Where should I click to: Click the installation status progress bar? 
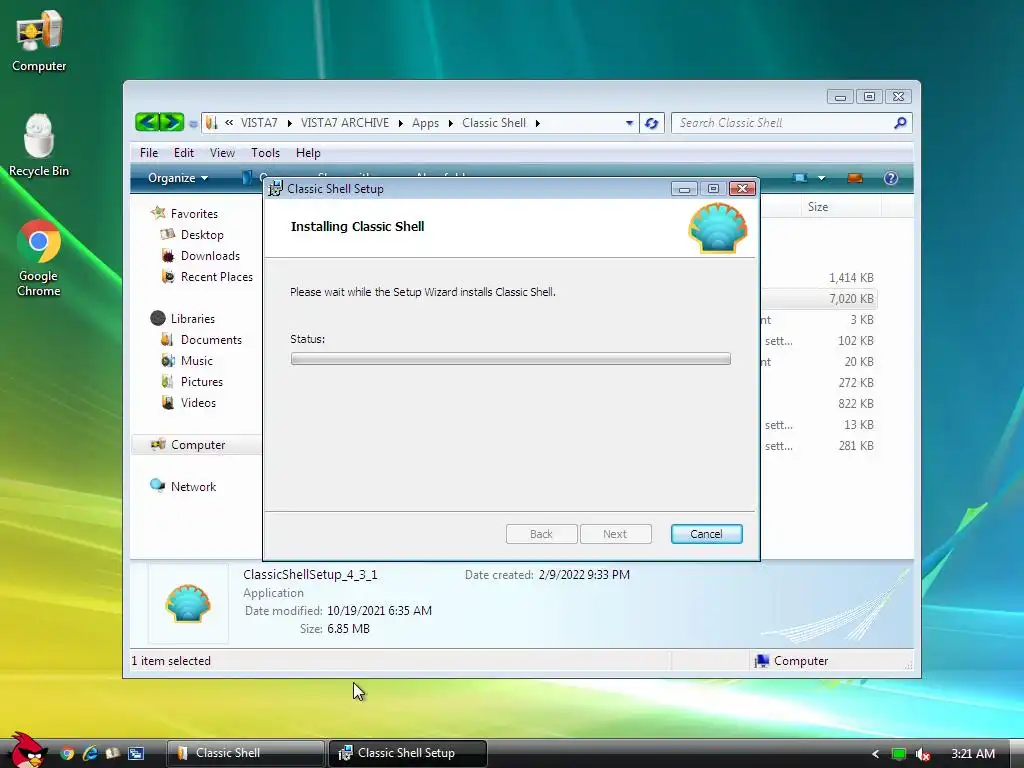click(x=511, y=359)
